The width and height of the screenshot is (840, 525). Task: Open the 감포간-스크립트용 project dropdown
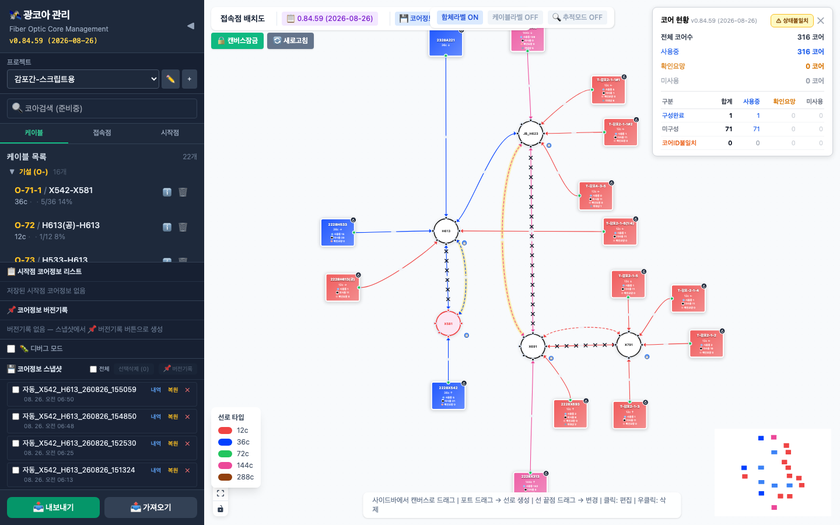pos(83,79)
